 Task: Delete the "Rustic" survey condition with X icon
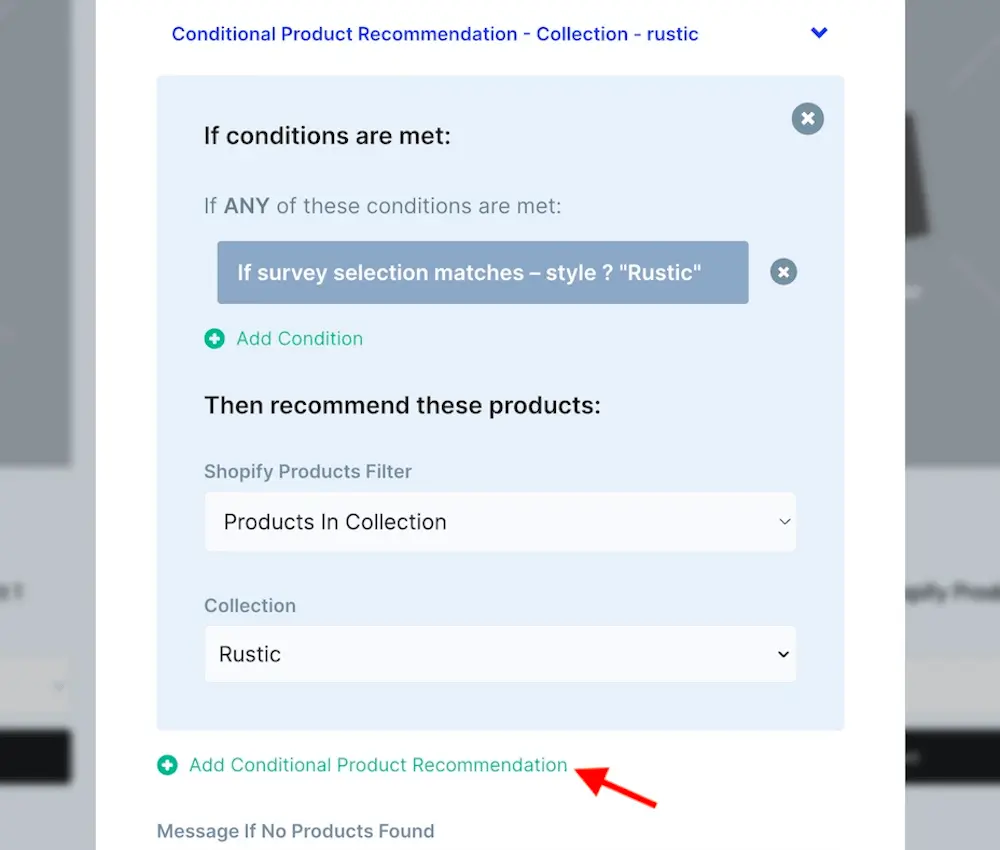(x=783, y=272)
